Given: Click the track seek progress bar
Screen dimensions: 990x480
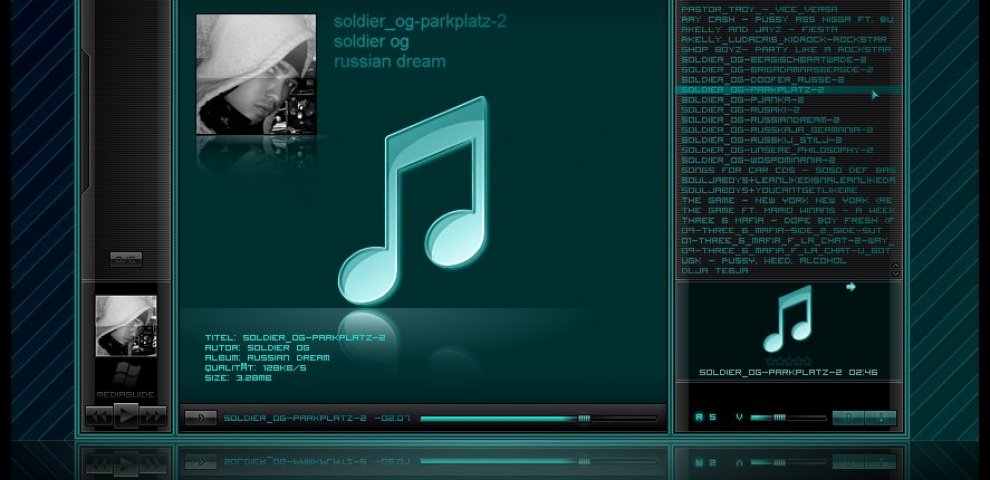Looking at the screenshot, I should click(500, 418).
